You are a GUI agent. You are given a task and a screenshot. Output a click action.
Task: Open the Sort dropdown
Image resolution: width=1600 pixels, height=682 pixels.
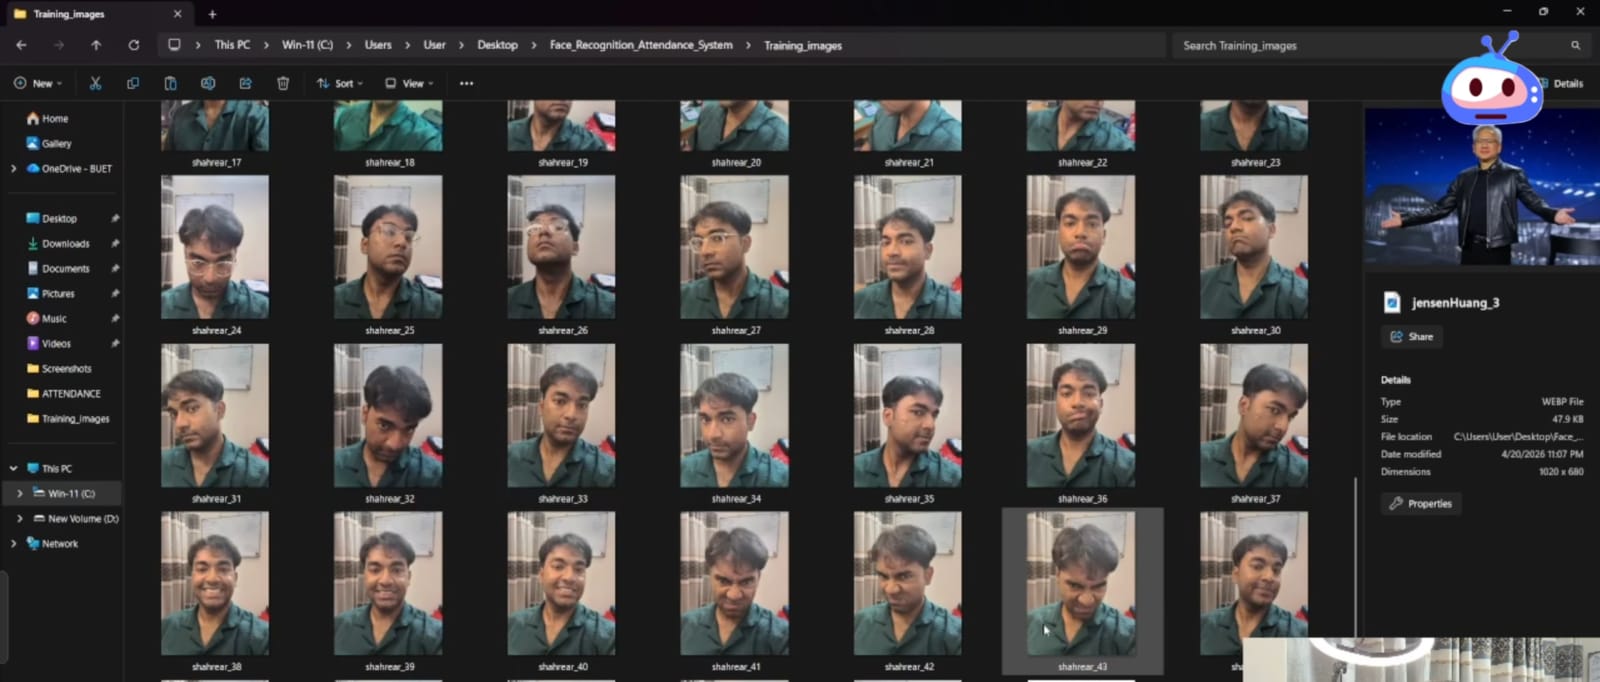tap(340, 83)
